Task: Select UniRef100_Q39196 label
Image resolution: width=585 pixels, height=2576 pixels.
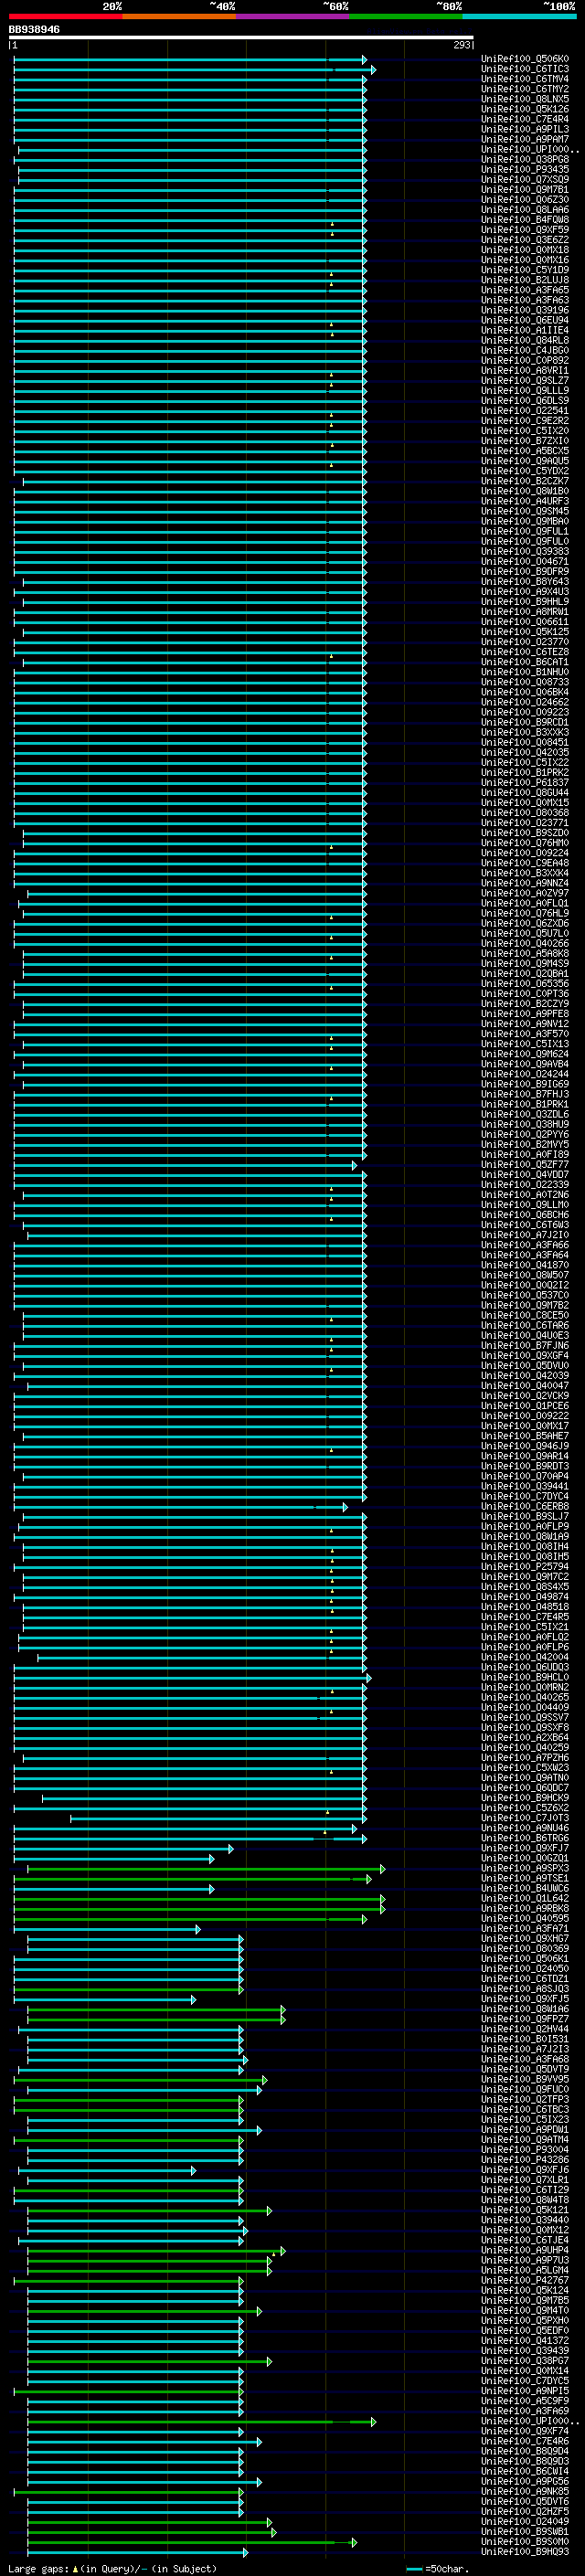Action: (x=525, y=310)
